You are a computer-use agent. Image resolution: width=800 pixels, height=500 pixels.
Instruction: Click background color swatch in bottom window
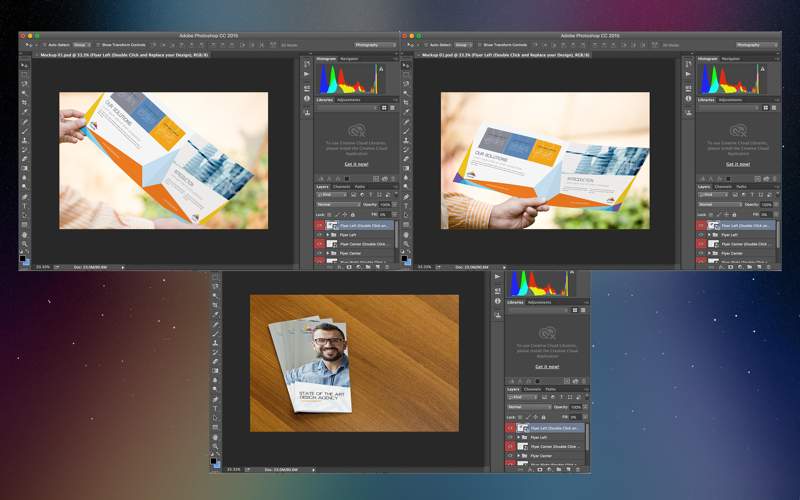[217, 465]
